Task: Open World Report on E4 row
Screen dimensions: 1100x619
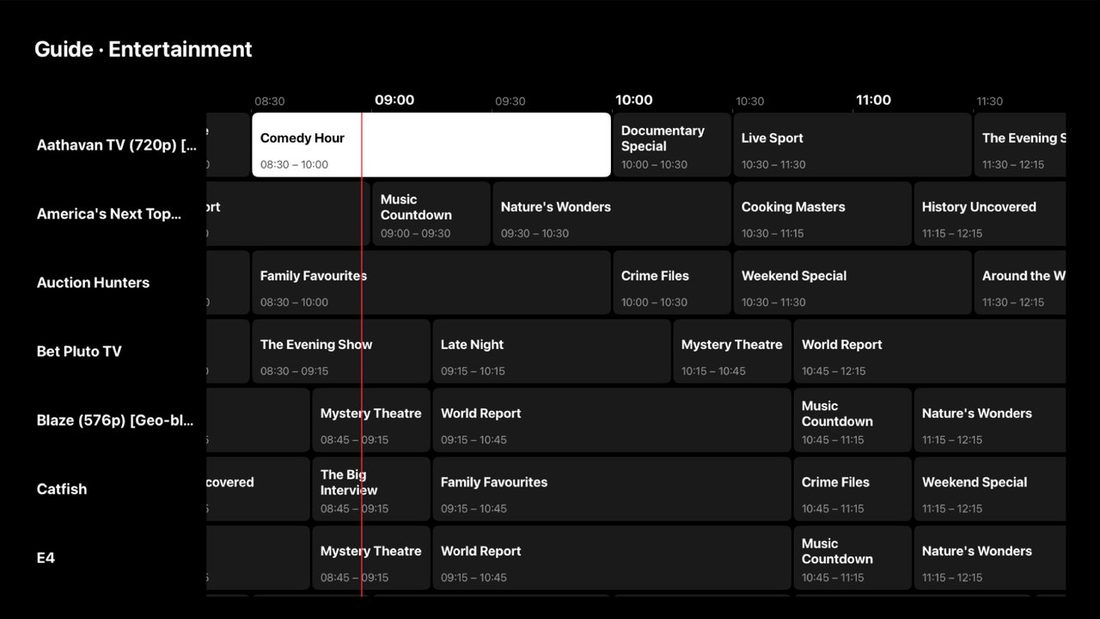Action: click(x=612, y=557)
